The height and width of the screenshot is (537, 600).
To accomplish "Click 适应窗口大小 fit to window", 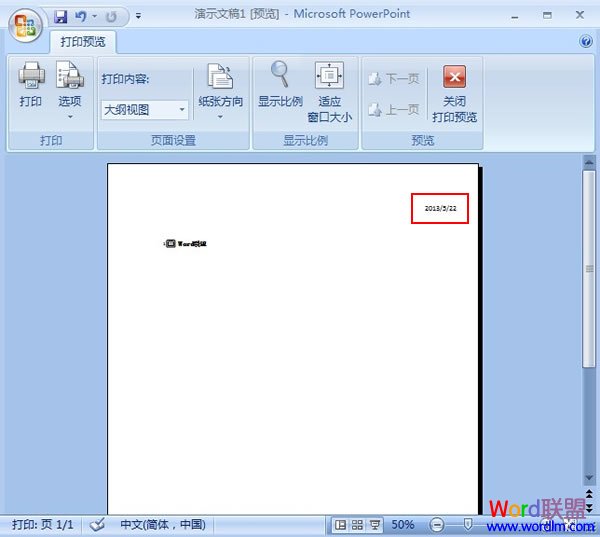I will 329,92.
